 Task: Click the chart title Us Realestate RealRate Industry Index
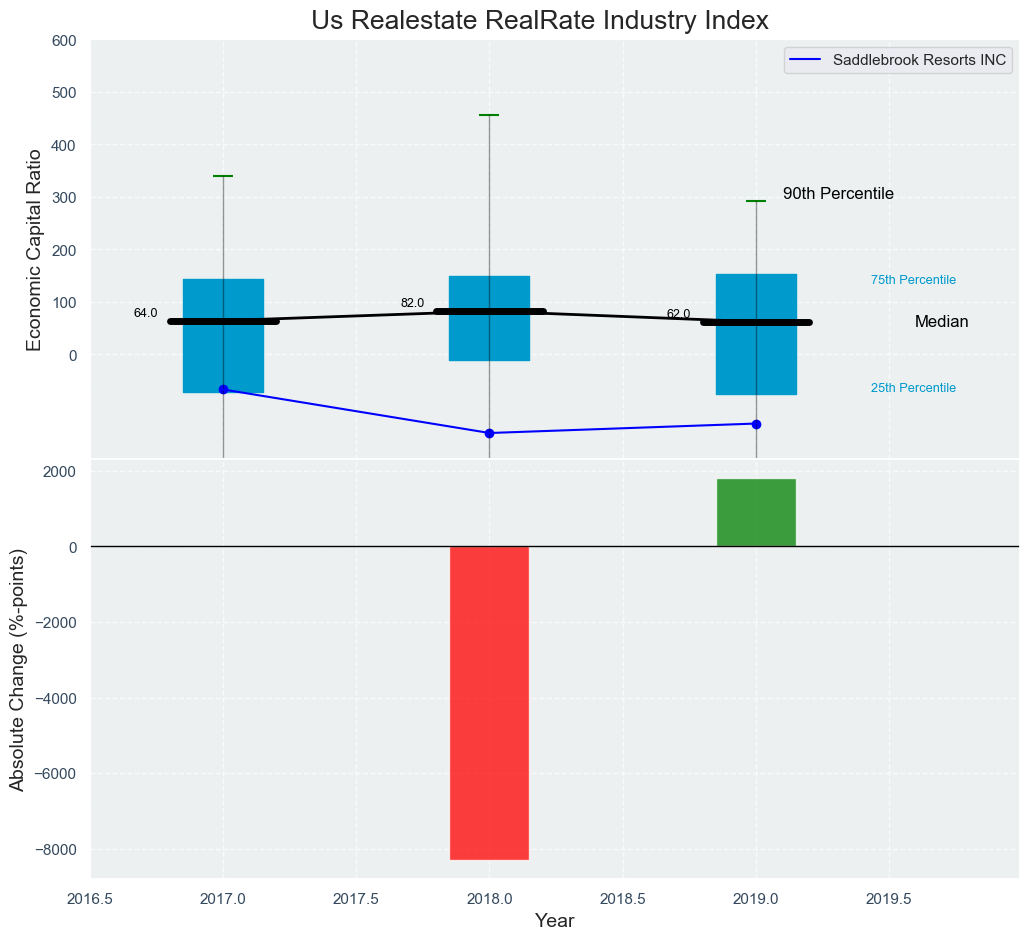(539, 20)
